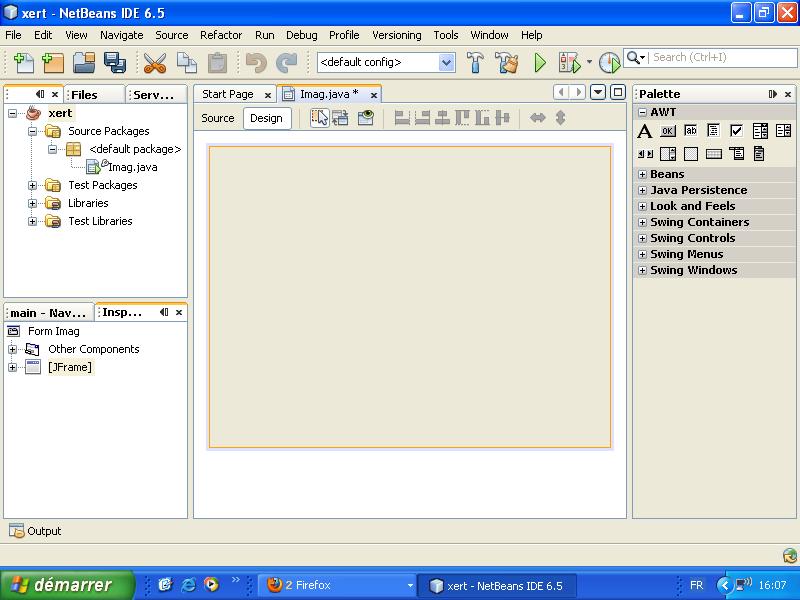Open the 2 Firefox taskbar button

[x=339, y=585]
